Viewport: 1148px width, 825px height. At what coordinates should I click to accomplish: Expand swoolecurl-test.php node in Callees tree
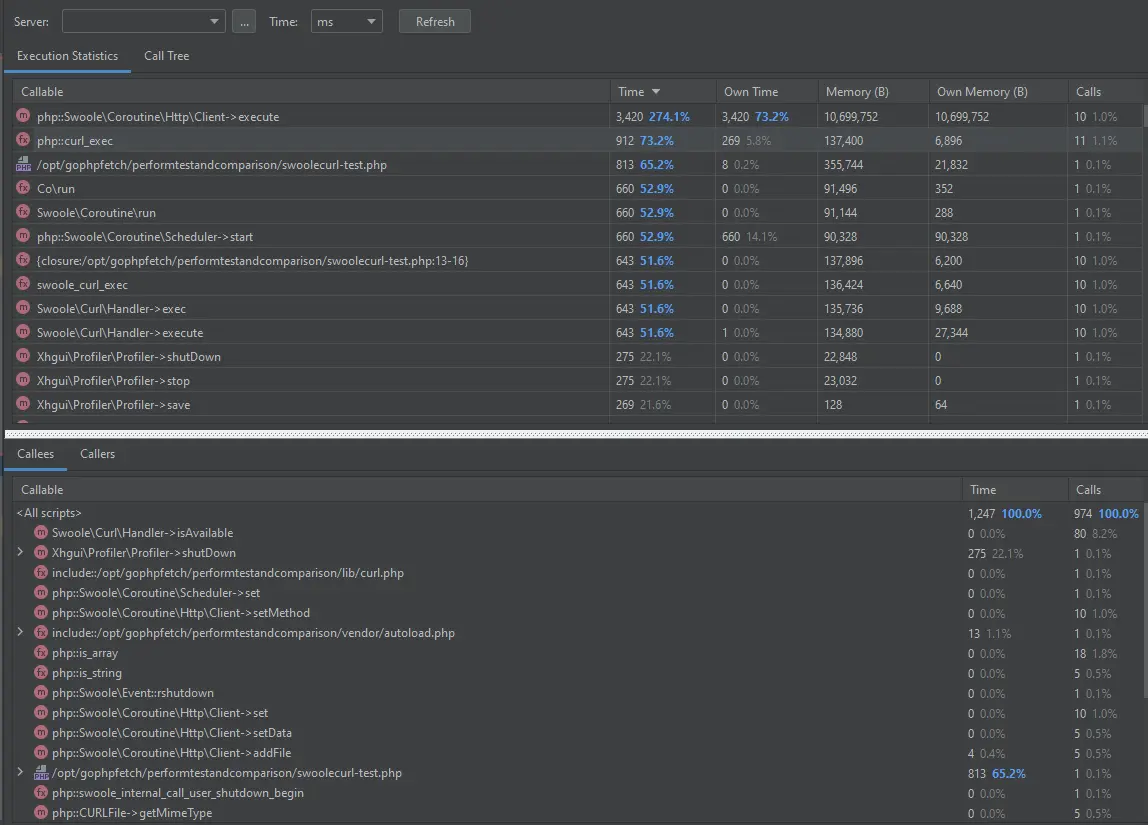tap(20, 773)
